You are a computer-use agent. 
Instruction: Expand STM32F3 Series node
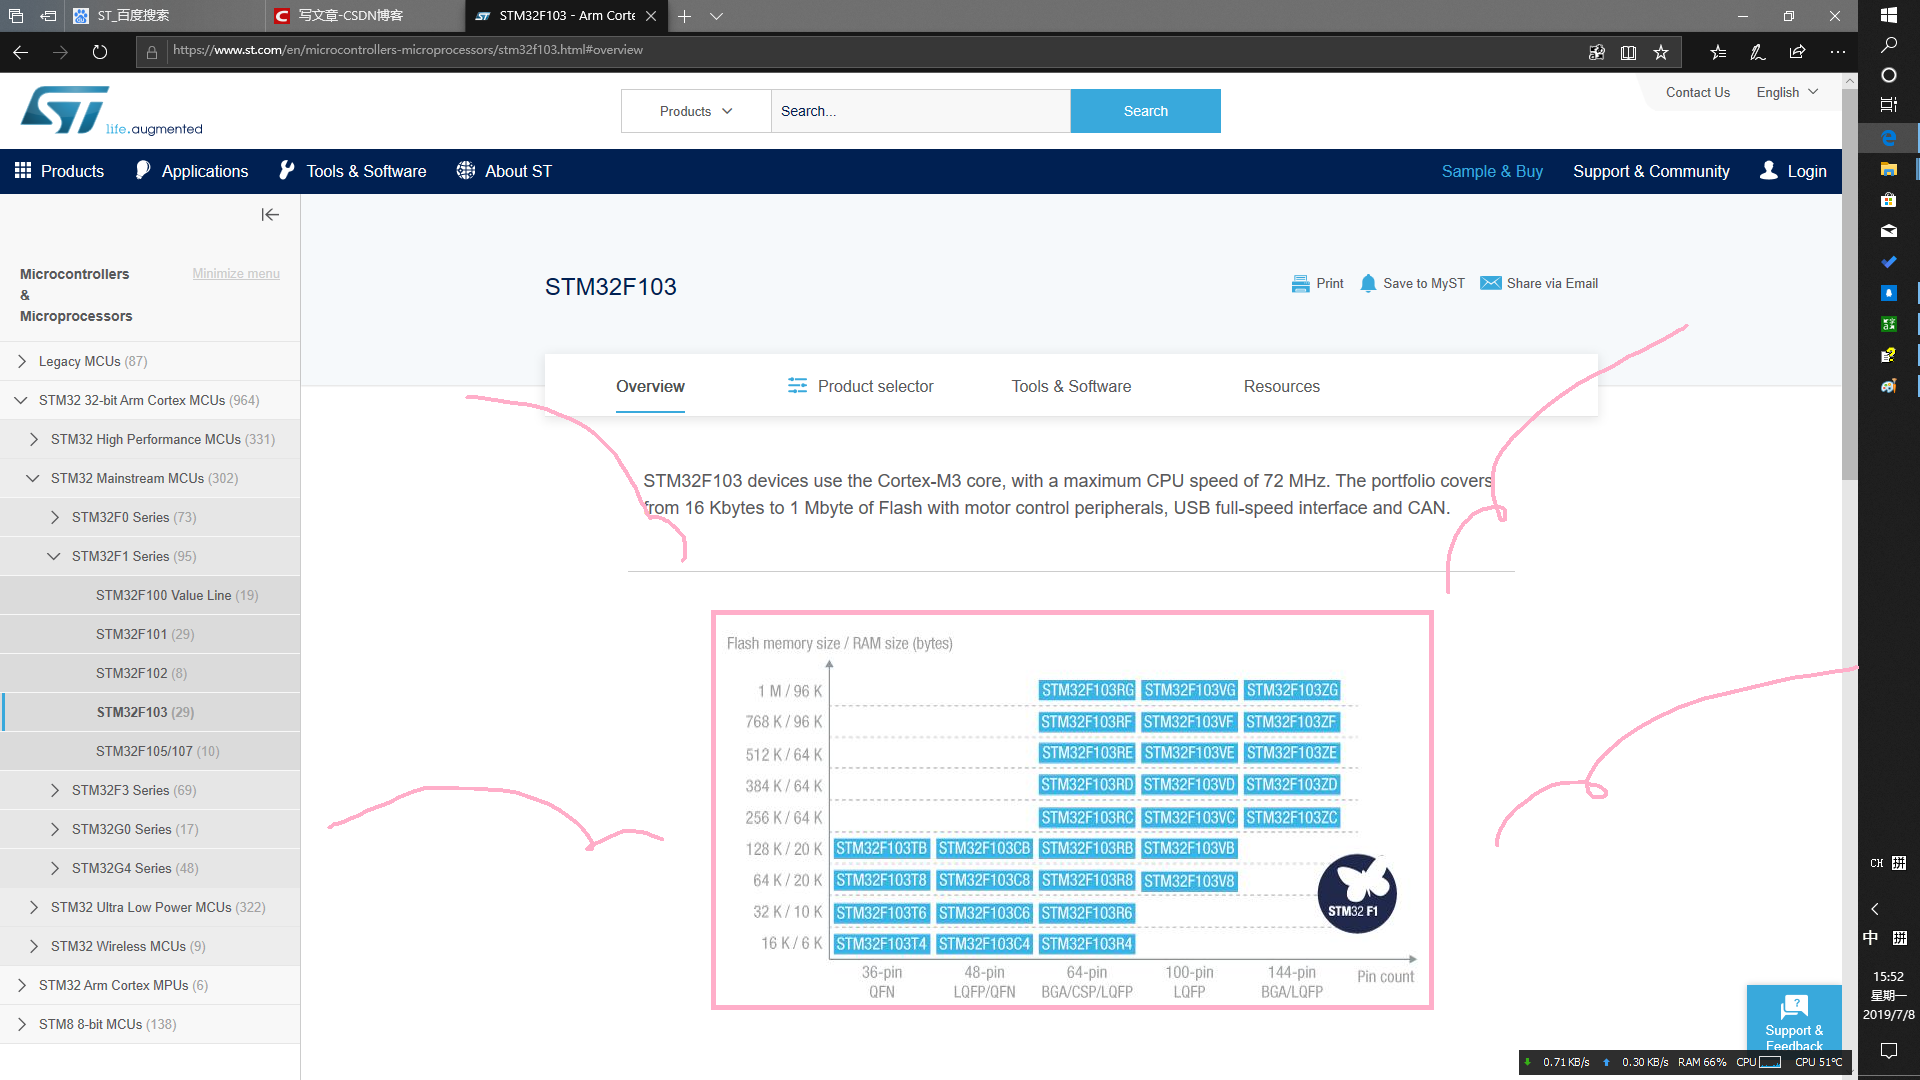point(55,790)
